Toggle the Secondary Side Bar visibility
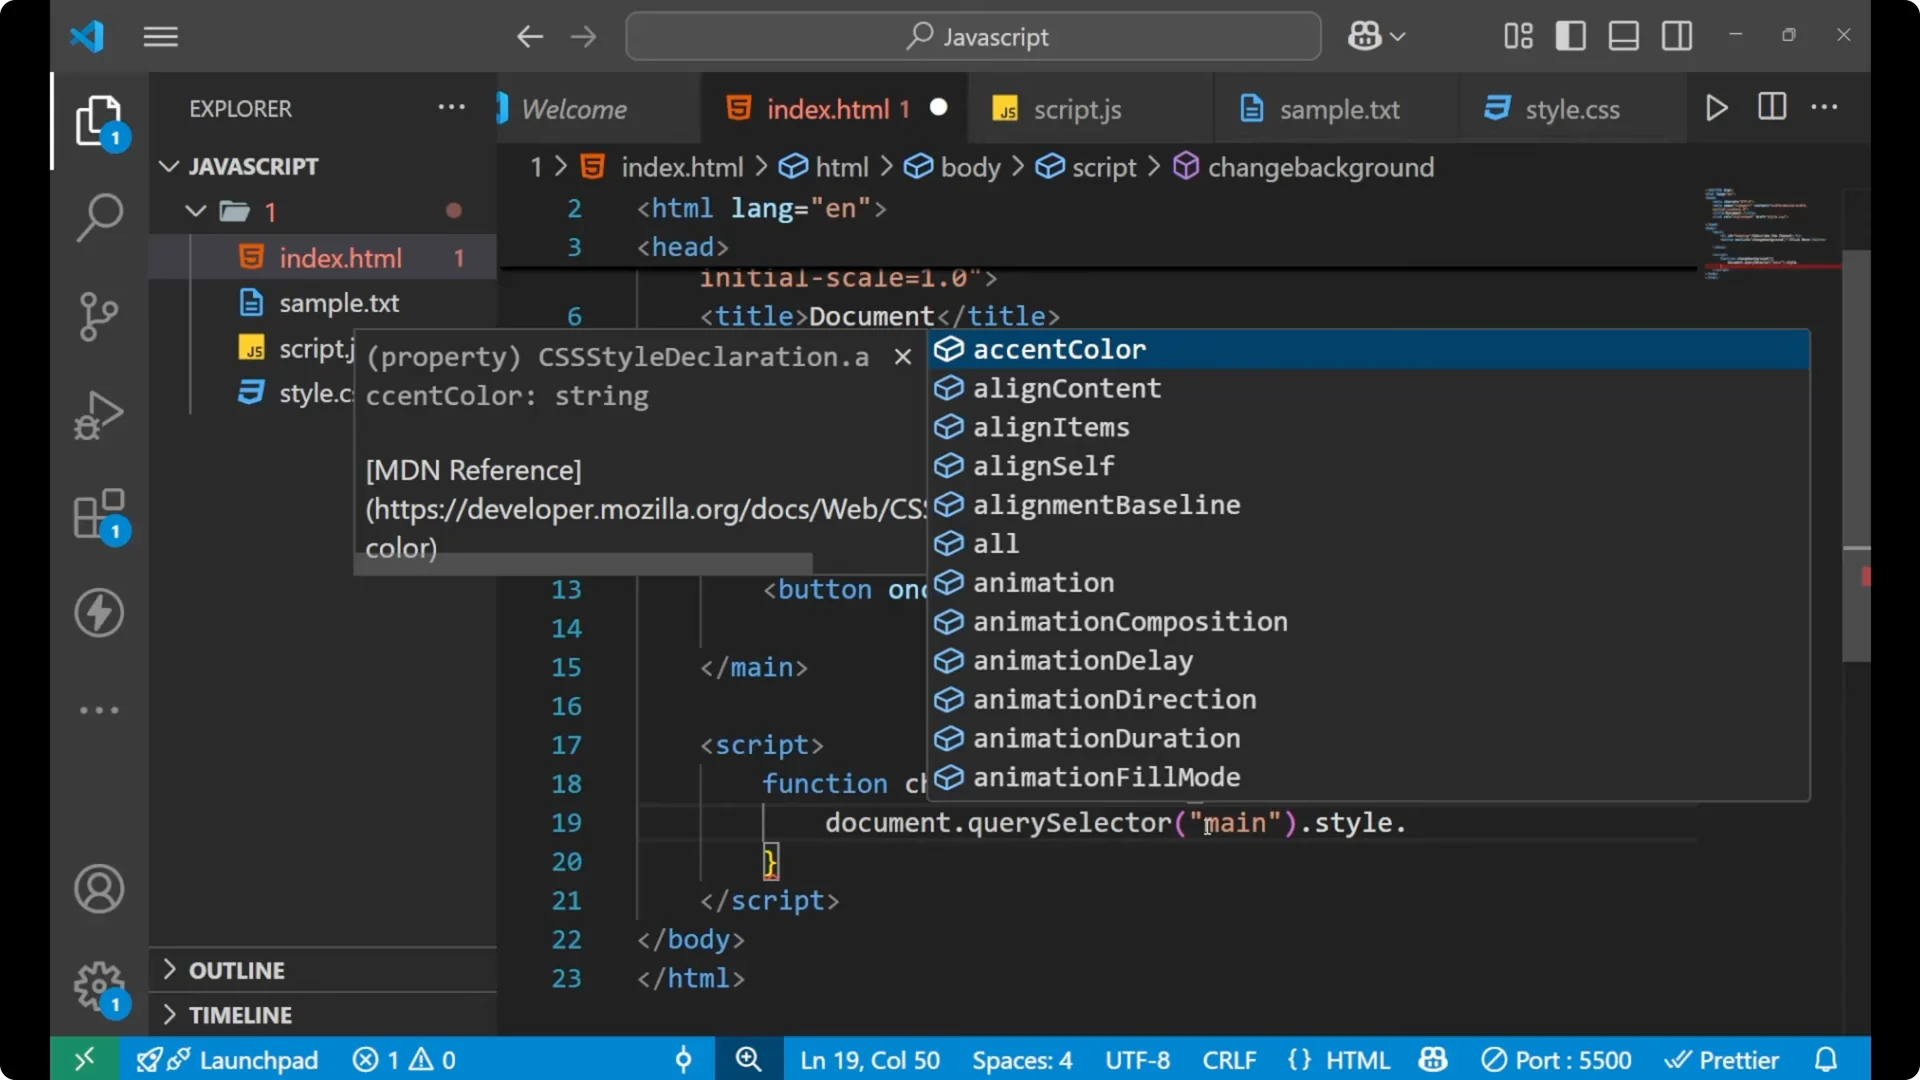Image resolution: width=1920 pixels, height=1080 pixels. (x=1677, y=36)
